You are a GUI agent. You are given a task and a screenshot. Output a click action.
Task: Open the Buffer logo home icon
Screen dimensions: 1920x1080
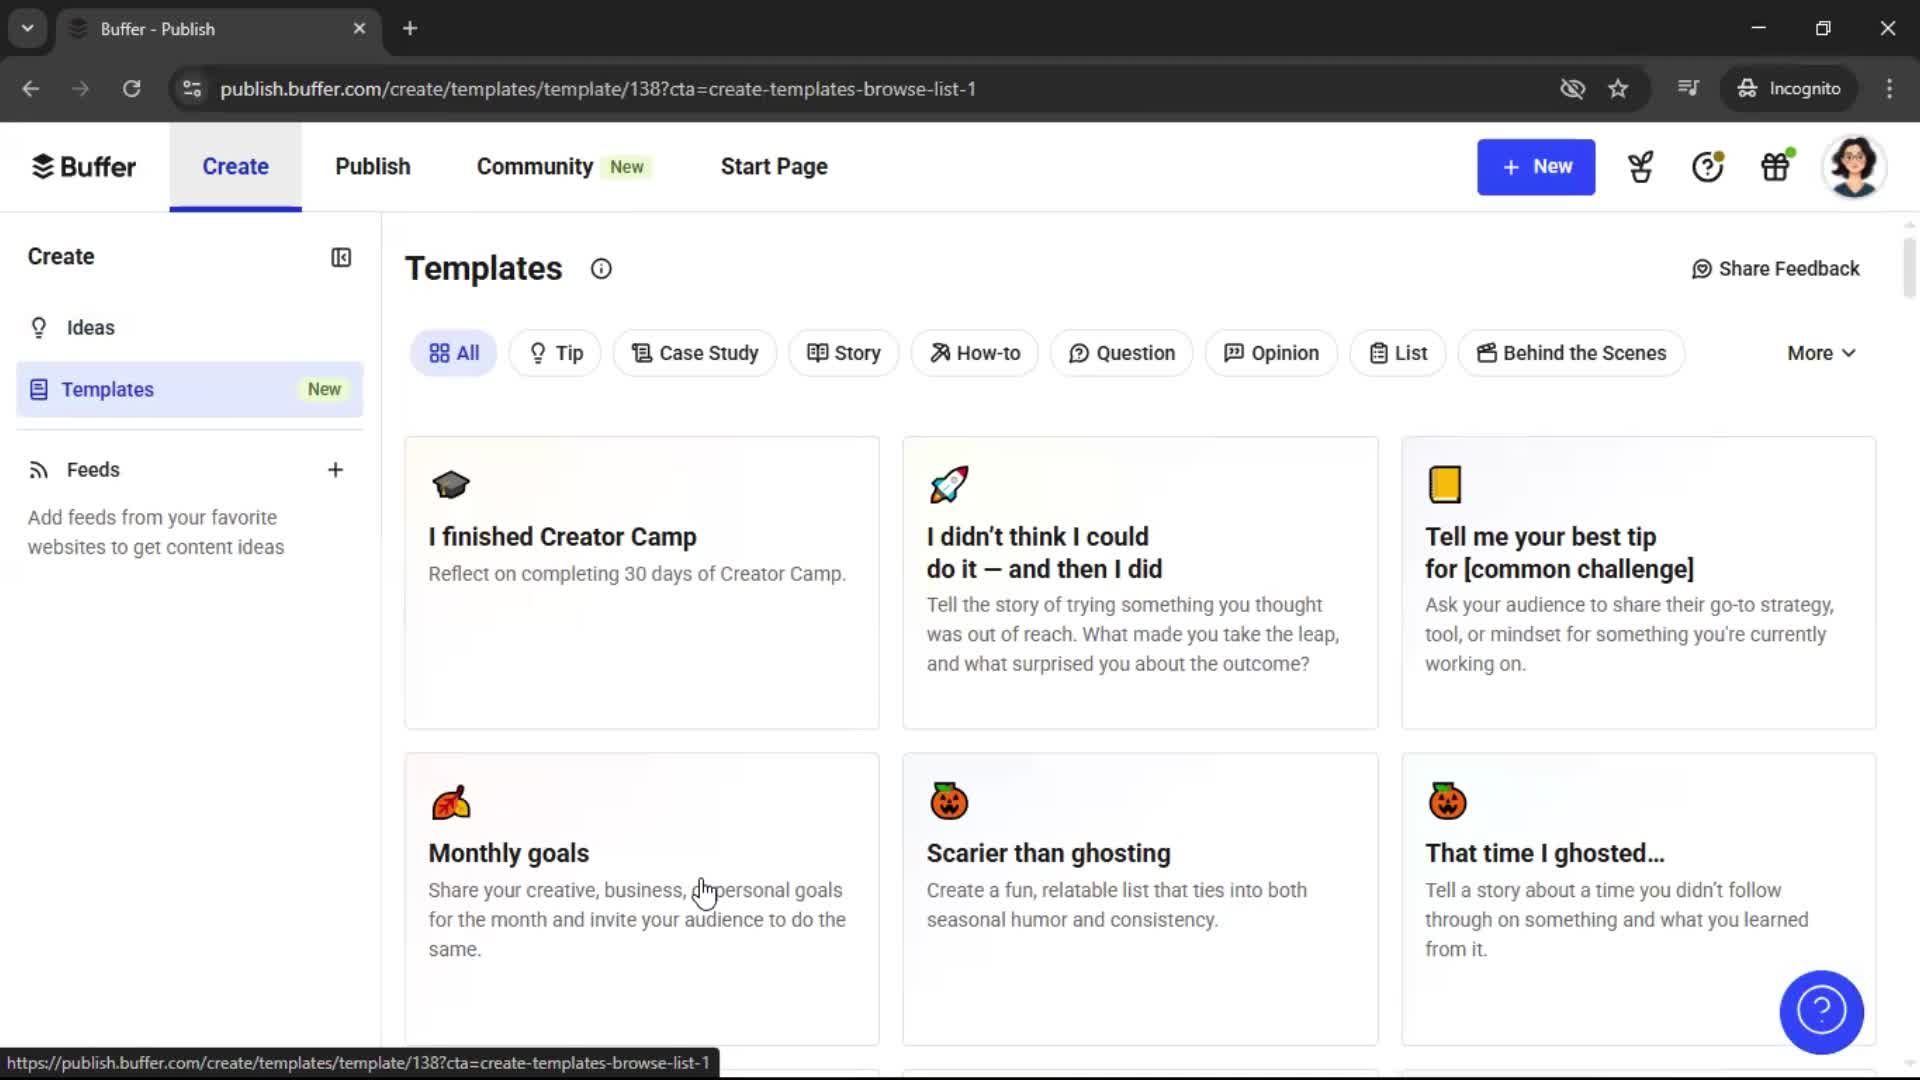(84, 166)
